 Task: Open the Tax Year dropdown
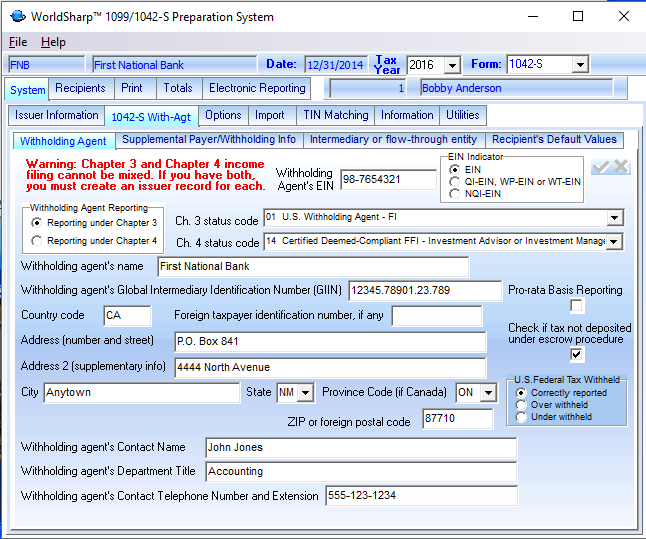[451, 65]
